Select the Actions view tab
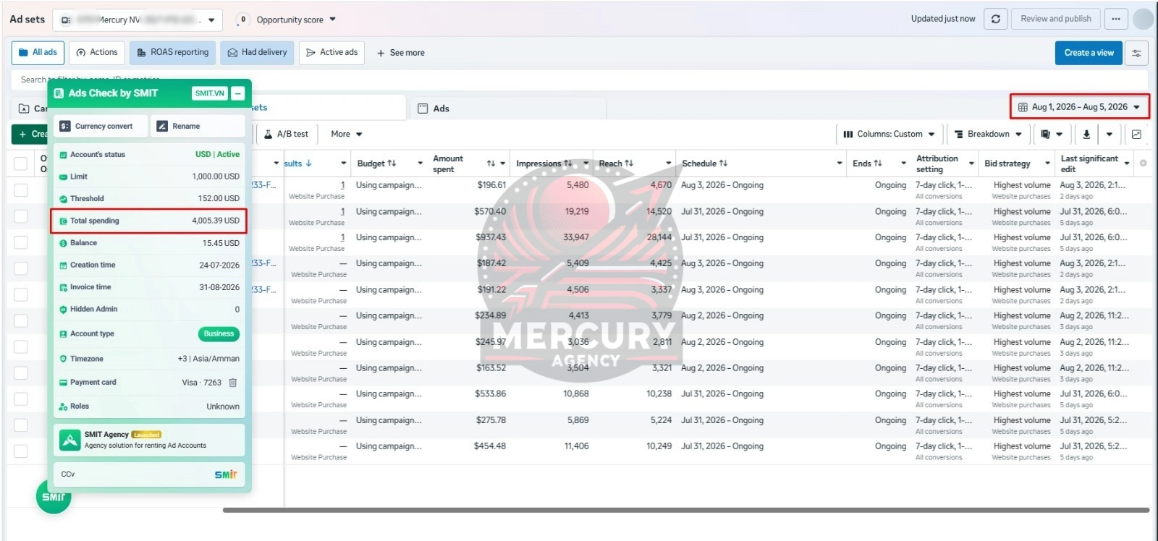This screenshot has height=541, width=1158. pyautogui.click(x=97, y=52)
